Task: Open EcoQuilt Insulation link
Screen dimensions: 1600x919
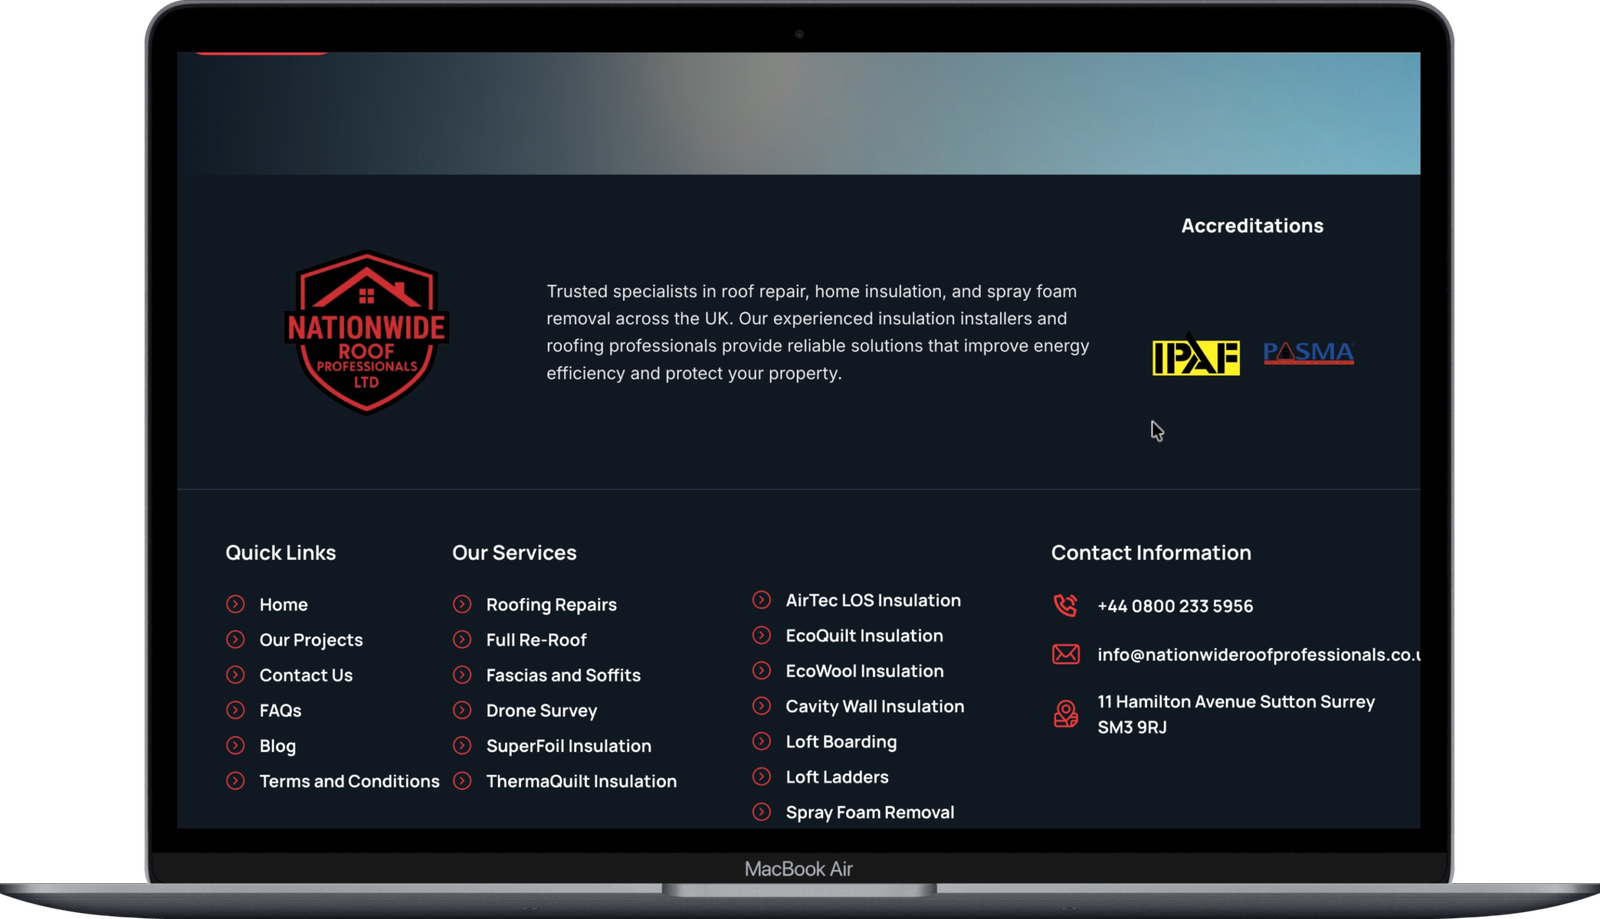Action: pos(864,635)
